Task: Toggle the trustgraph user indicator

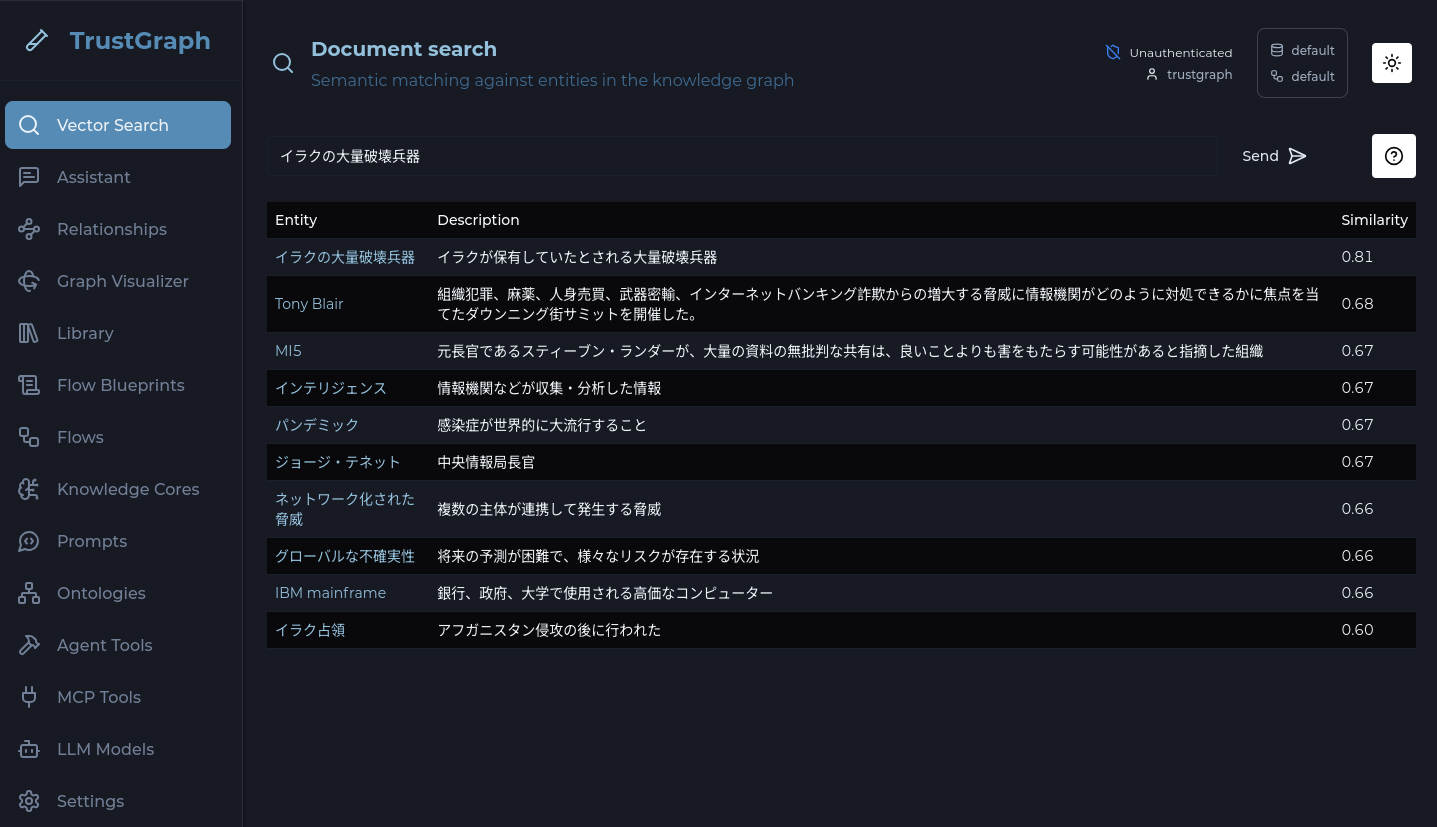Action: [x=1188, y=74]
